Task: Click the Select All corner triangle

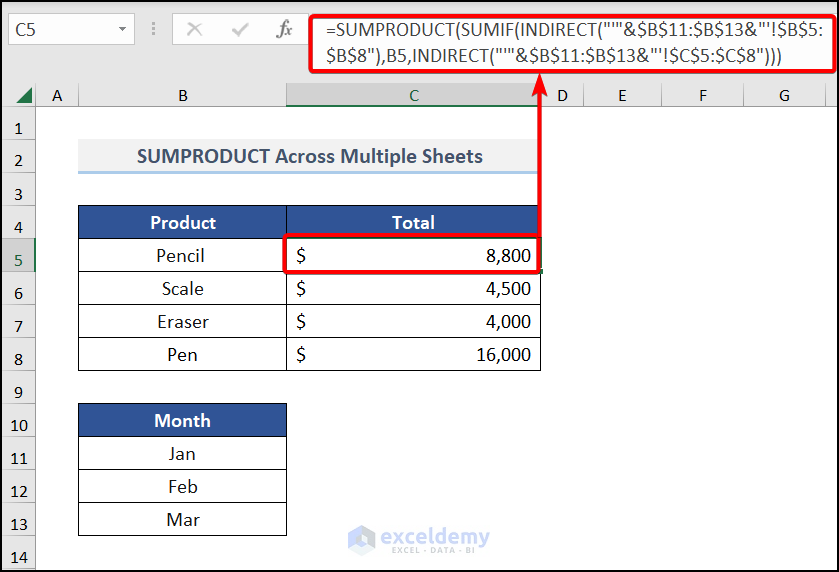Action: (24, 96)
